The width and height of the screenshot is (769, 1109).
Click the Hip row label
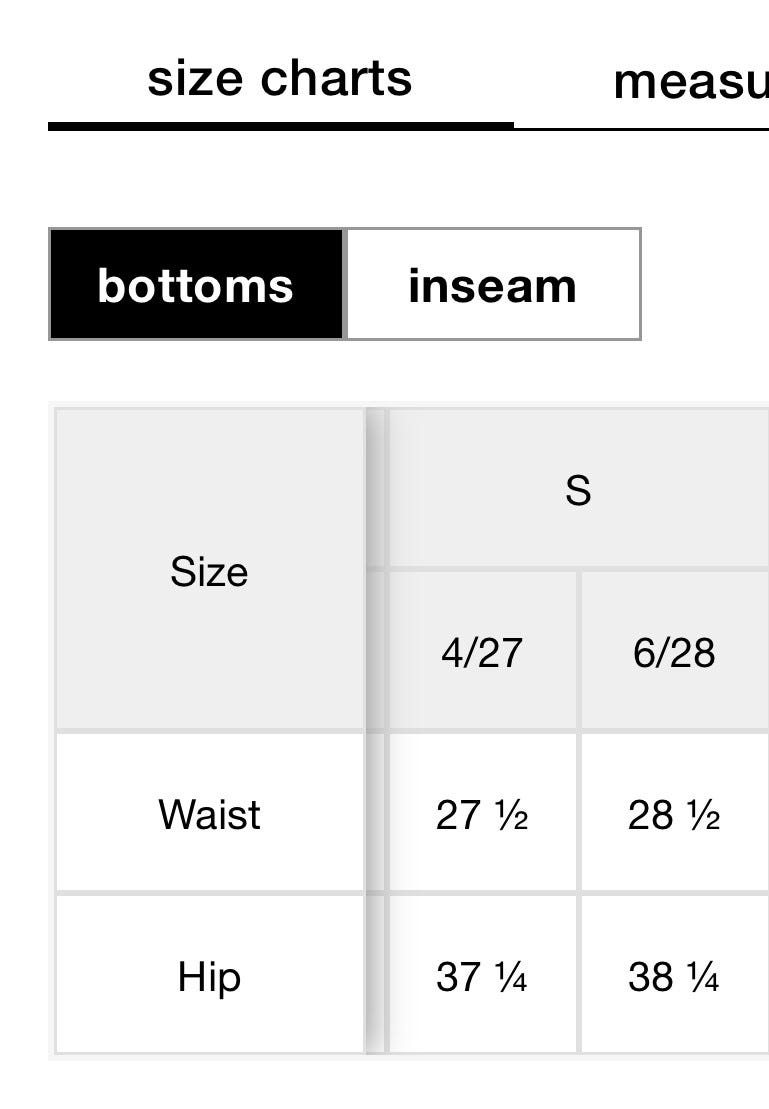(209, 975)
